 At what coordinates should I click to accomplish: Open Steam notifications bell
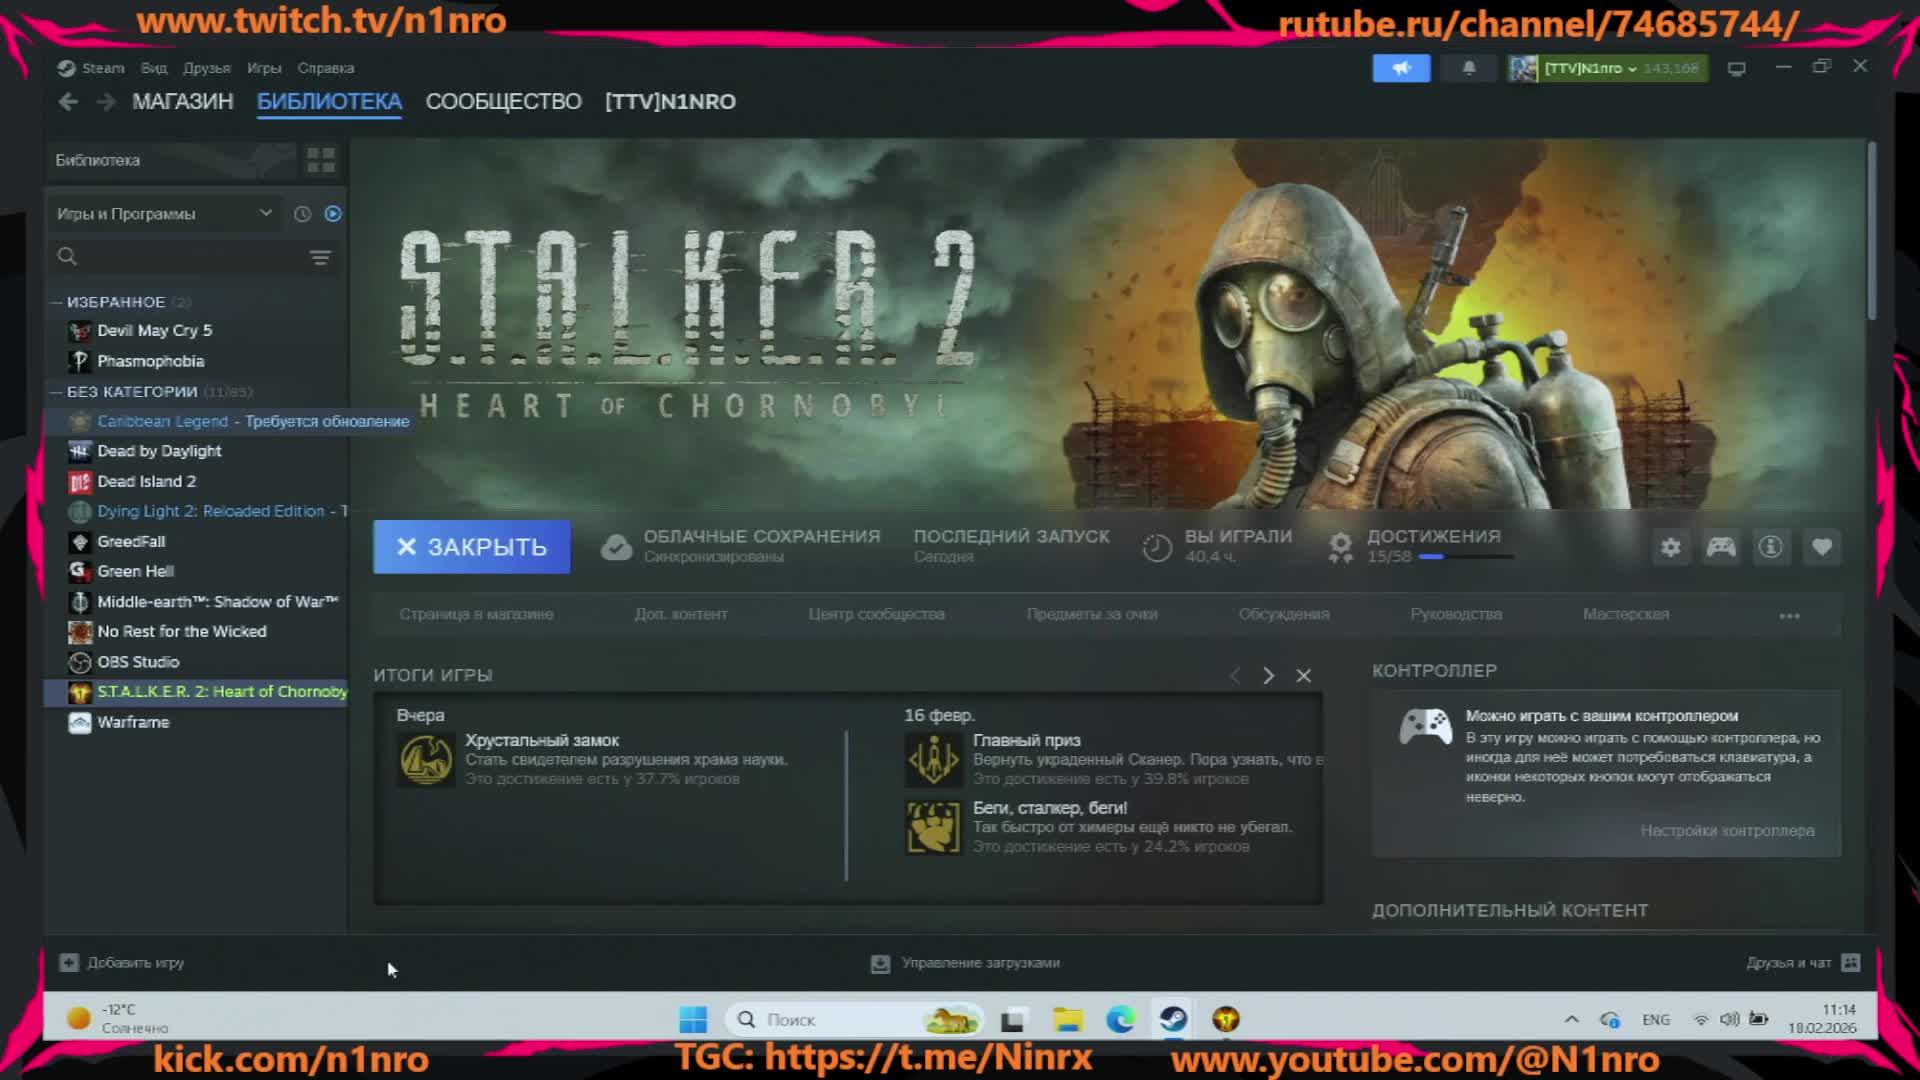click(1467, 67)
